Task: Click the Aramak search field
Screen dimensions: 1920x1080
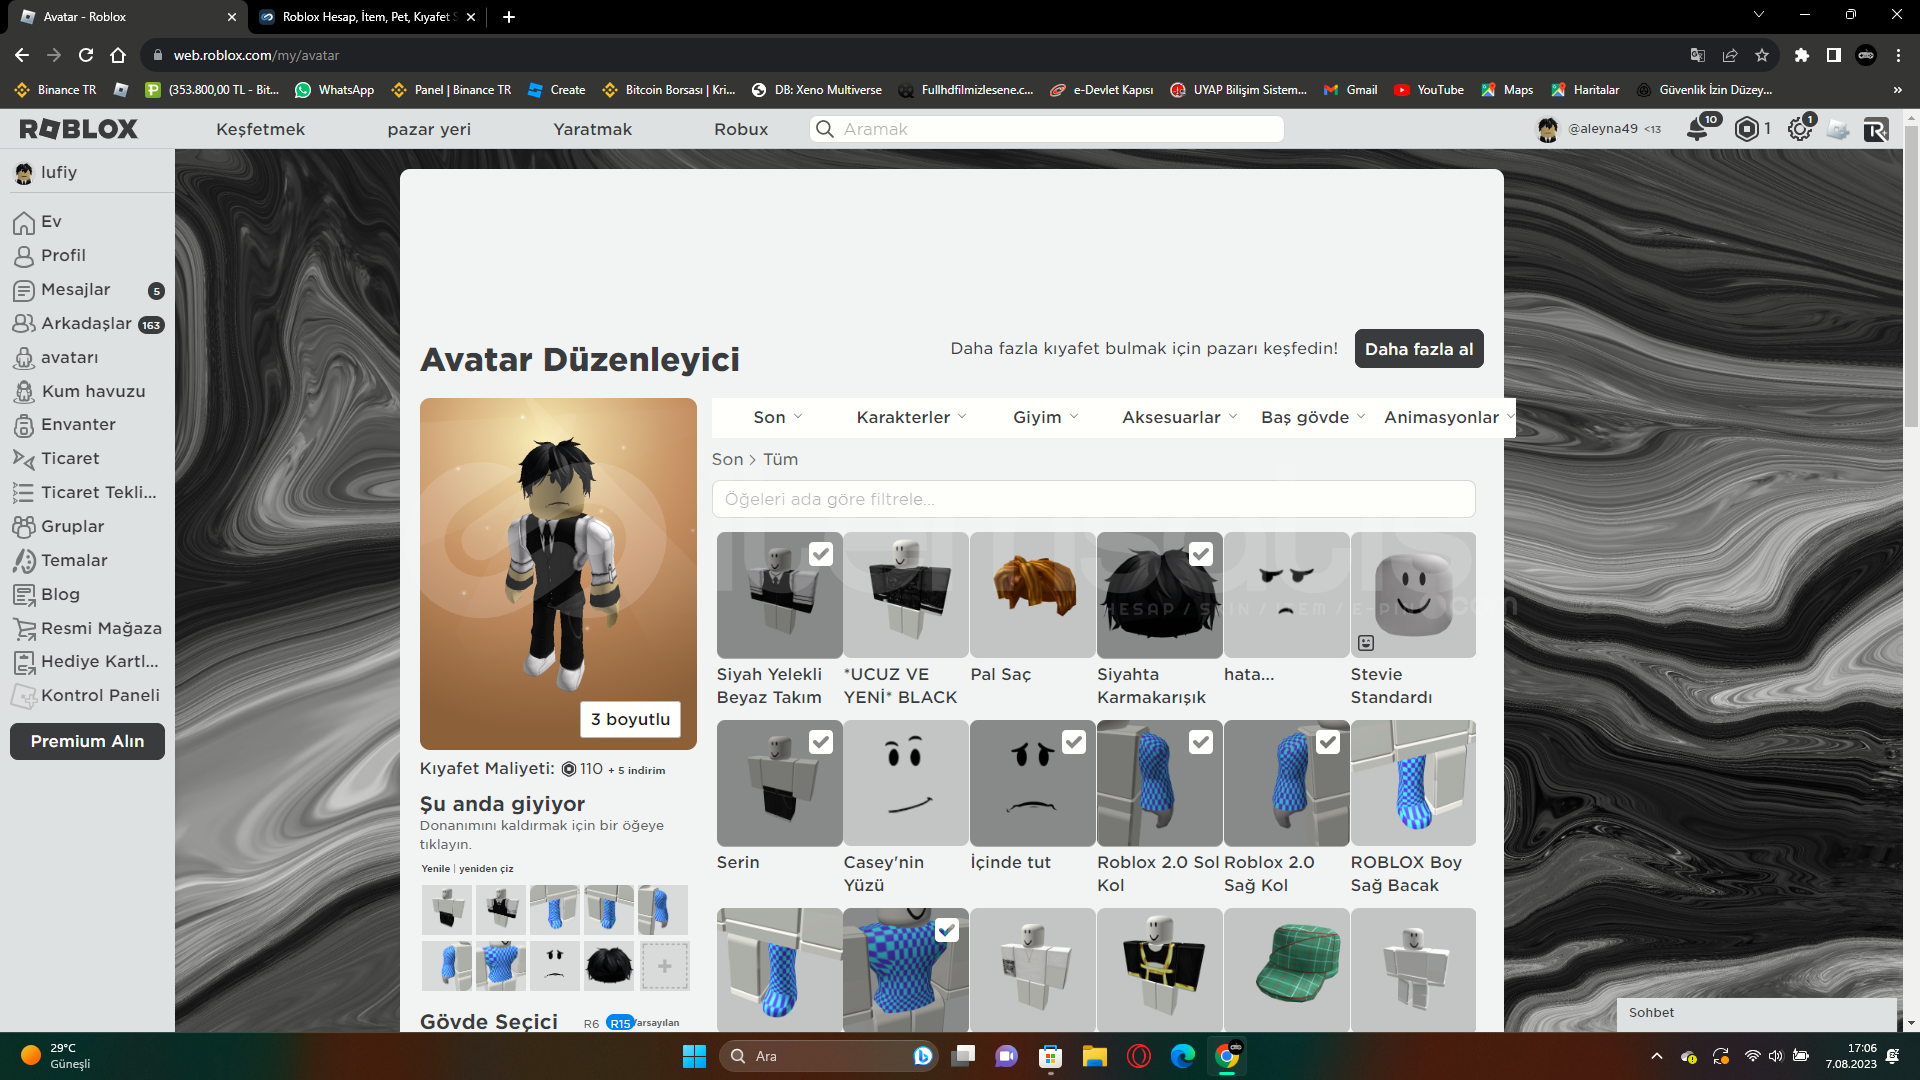Action: point(1047,129)
